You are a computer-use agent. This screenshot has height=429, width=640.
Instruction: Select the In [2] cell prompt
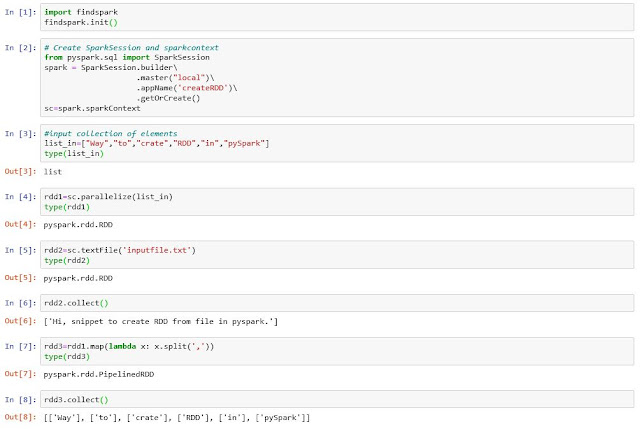pos(20,47)
